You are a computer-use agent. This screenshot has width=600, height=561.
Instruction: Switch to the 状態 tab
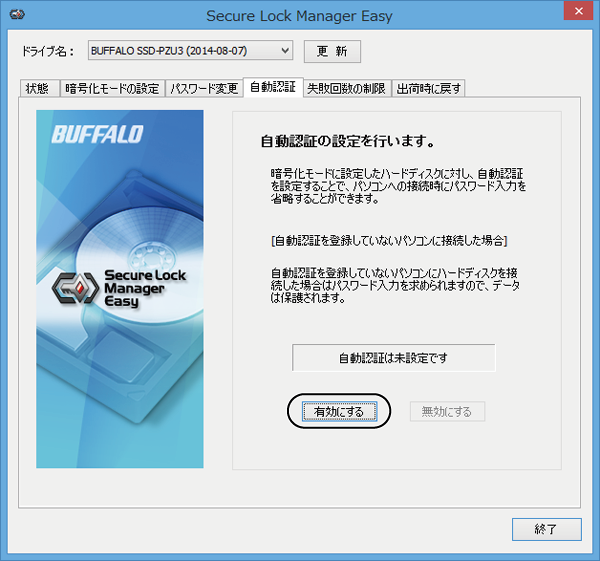tap(39, 89)
